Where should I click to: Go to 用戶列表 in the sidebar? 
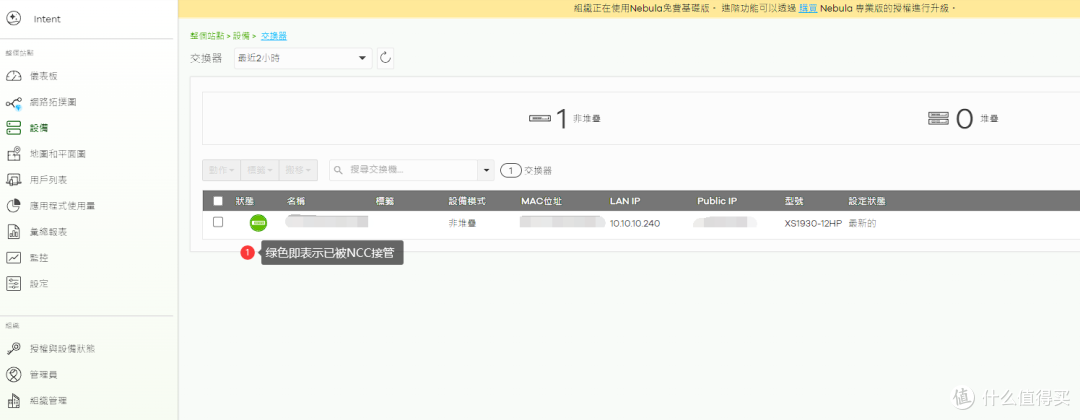click(48, 180)
